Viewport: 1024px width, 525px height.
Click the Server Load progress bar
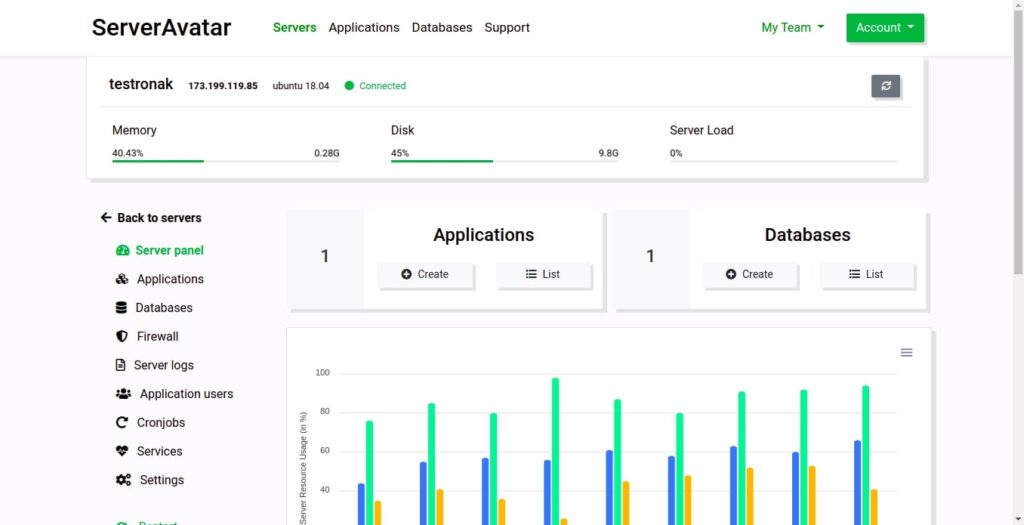tap(783, 161)
